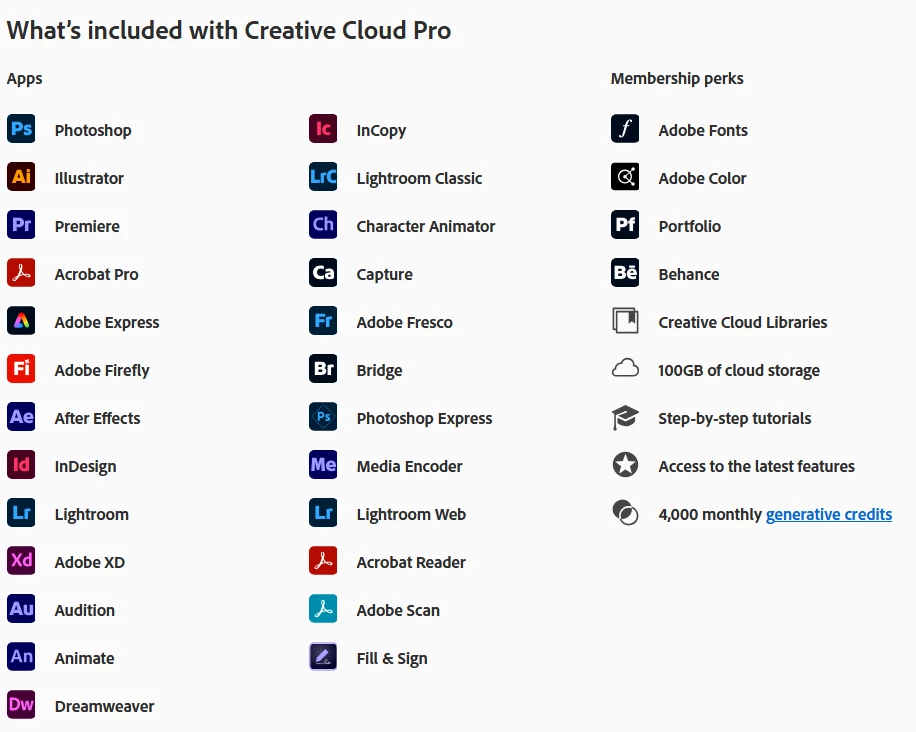Click the graduation cap tutorials icon
Screen dimensions: 916x732
625,417
